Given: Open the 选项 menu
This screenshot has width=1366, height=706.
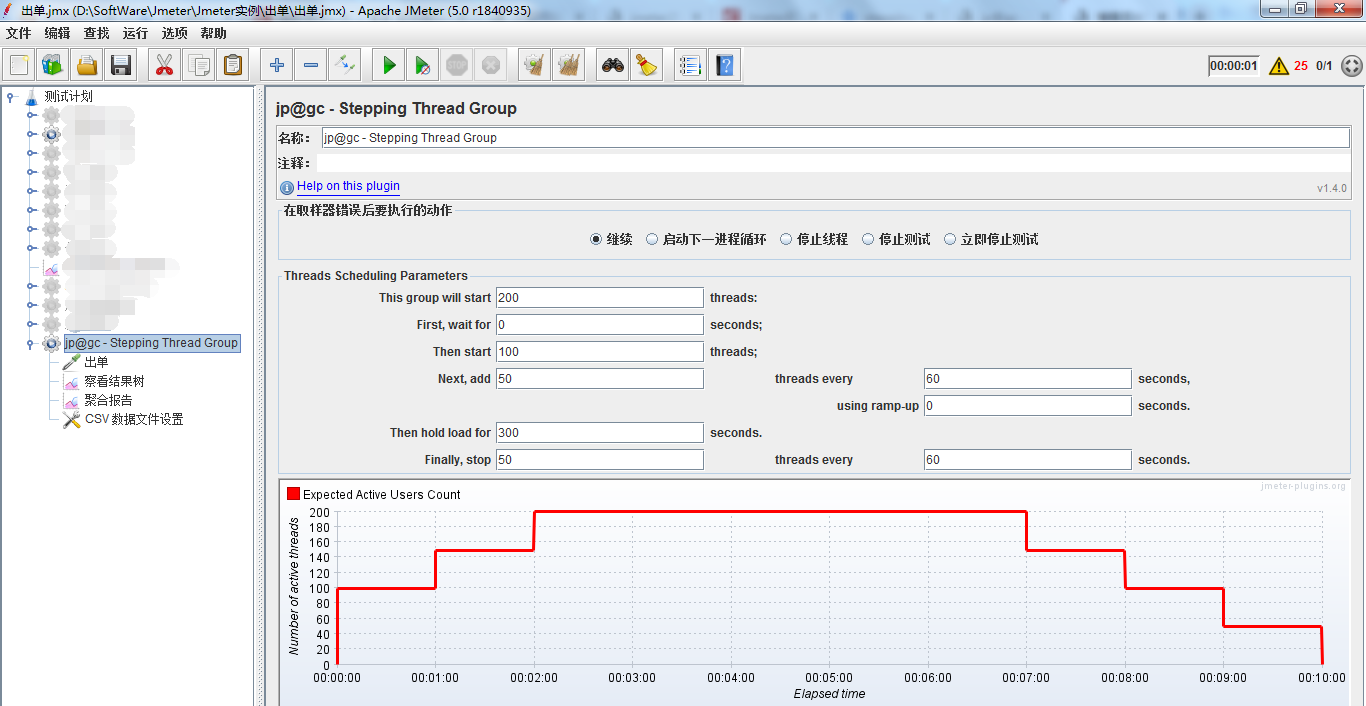Looking at the screenshot, I should coord(174,33).
